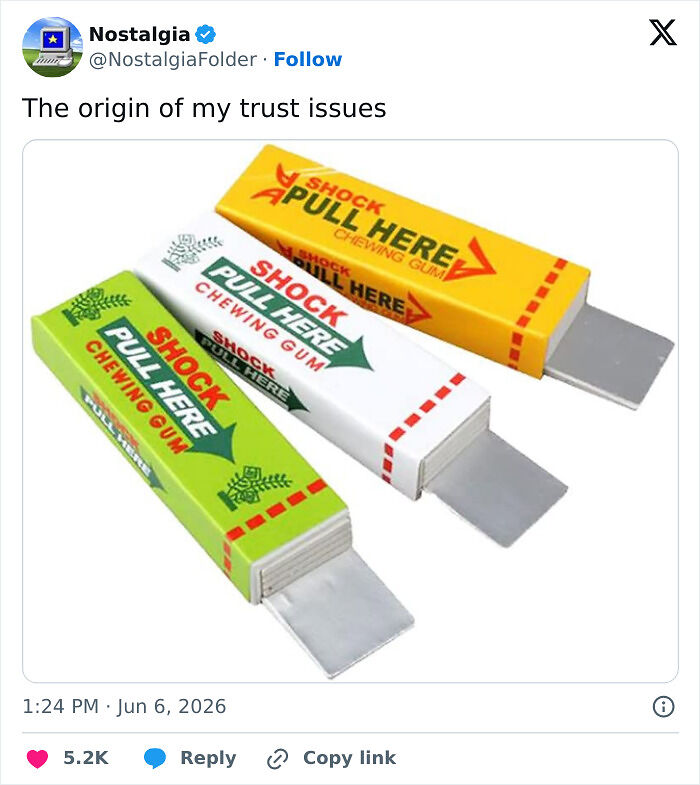The image size is (700, 785).
Task: Open the @NostalgiaFolder handle
Action: (x=173, y=60)
